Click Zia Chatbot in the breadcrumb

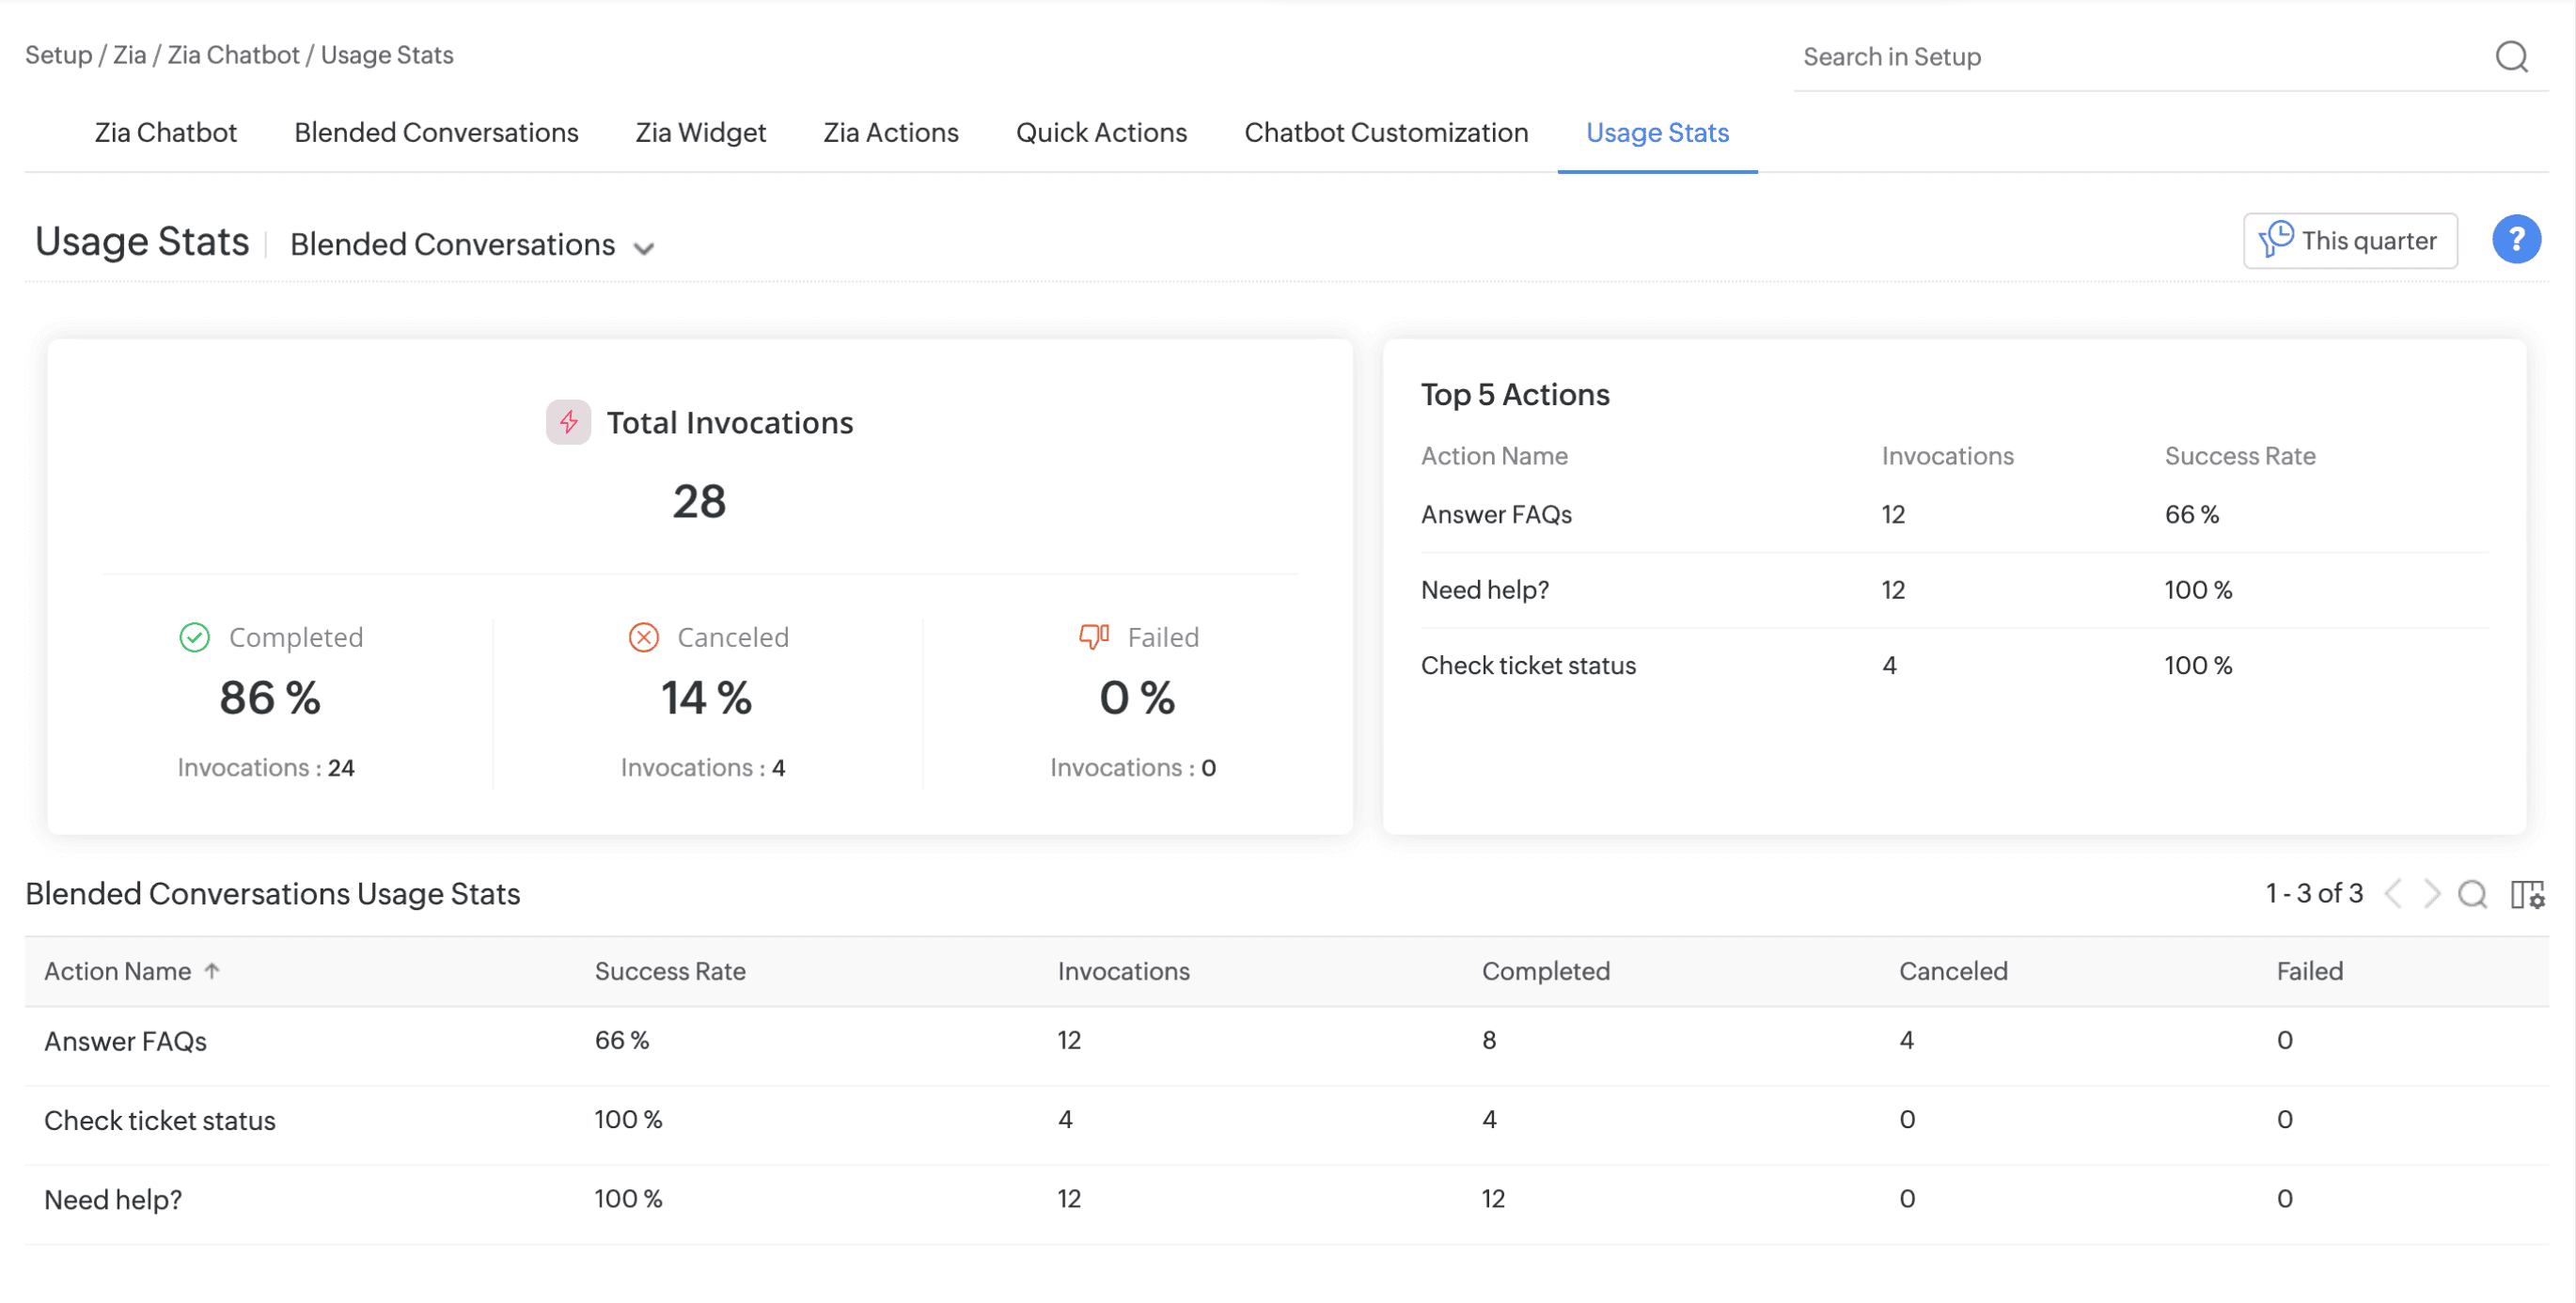[233, 55]
